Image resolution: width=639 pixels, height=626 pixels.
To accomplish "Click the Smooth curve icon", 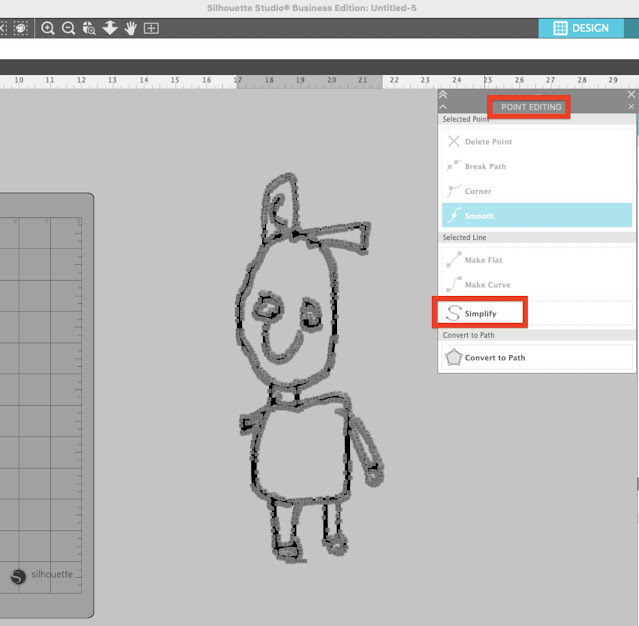I will [454, 215].
